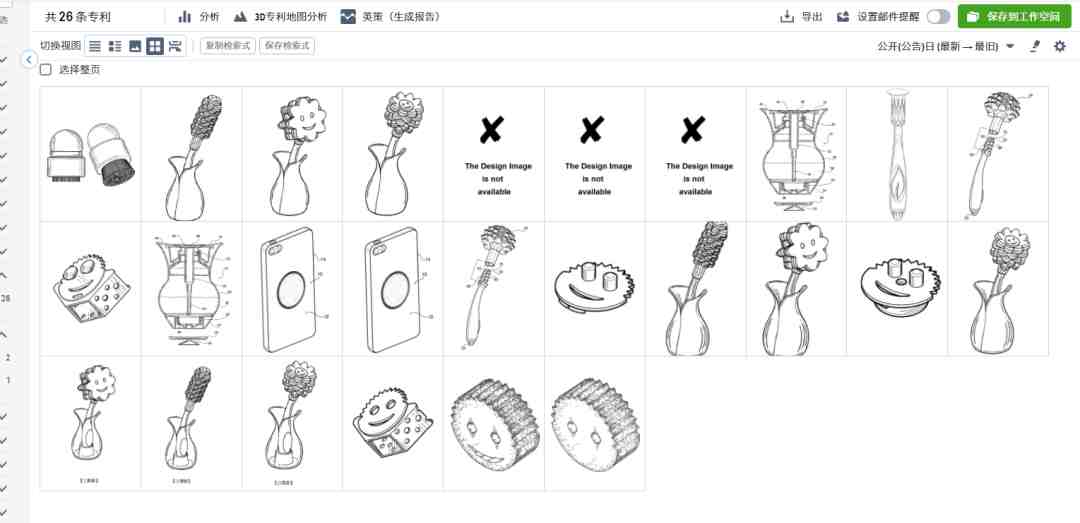1080x523 pixels.
Task: Switch to the single image view icon
Action: click(x=135, y=46)
